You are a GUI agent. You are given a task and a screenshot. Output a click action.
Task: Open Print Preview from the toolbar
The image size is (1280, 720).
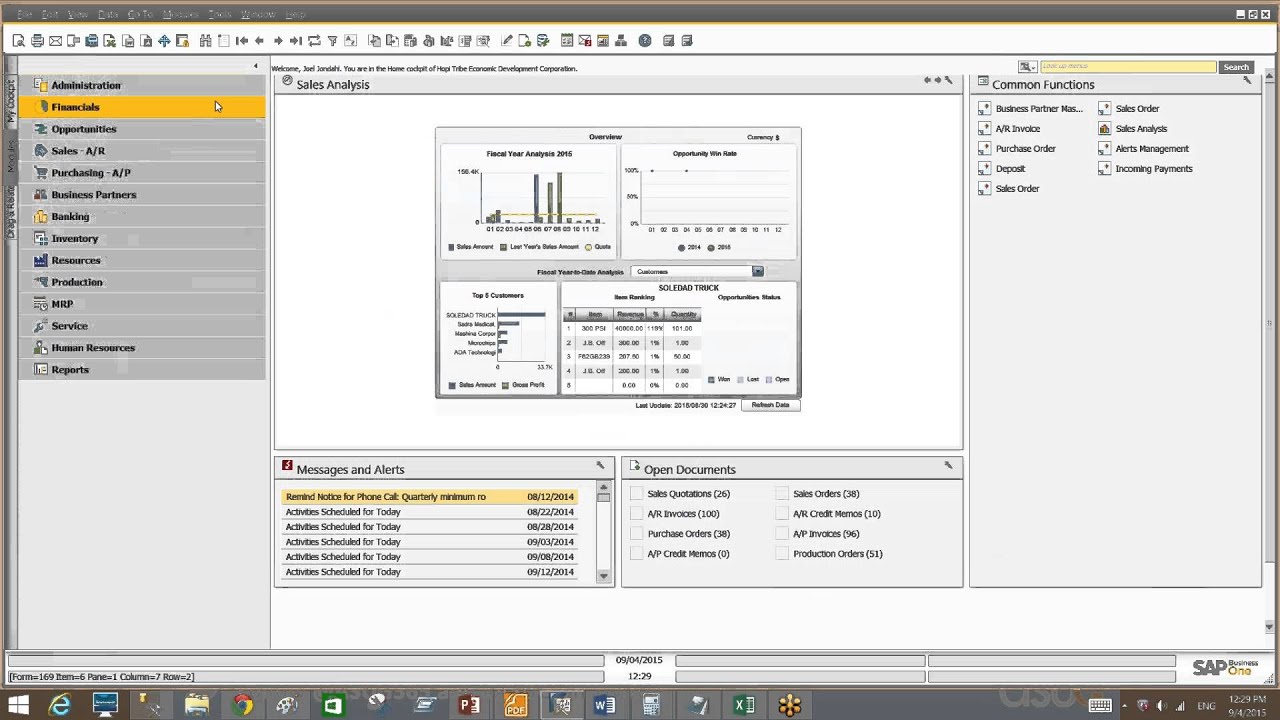tap(18, 41)
